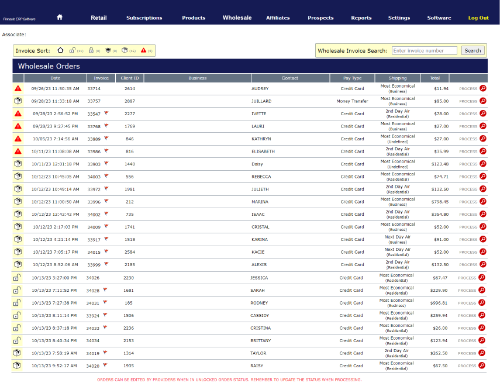This screenshot has height=388, width=500.
Task: Select contact name "TAYLOR"
Action: click(258, 353)
